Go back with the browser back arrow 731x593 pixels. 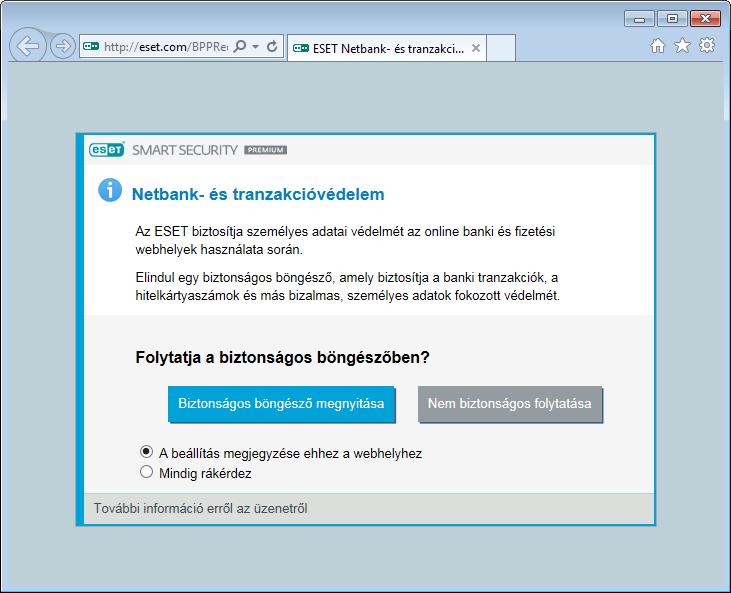(x=28, y=46)
